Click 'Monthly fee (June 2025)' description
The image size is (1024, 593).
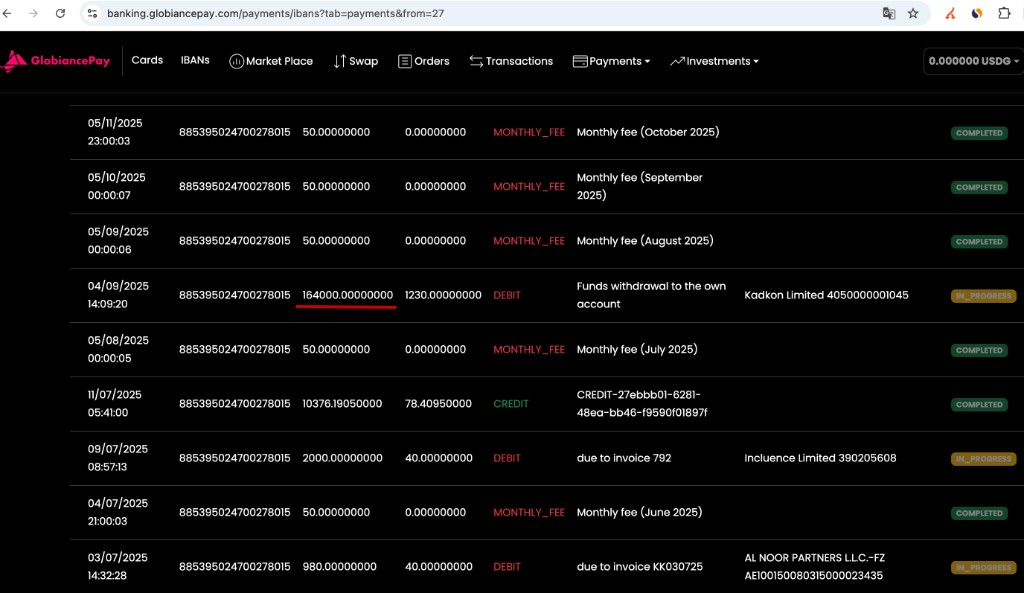(639, 512)
